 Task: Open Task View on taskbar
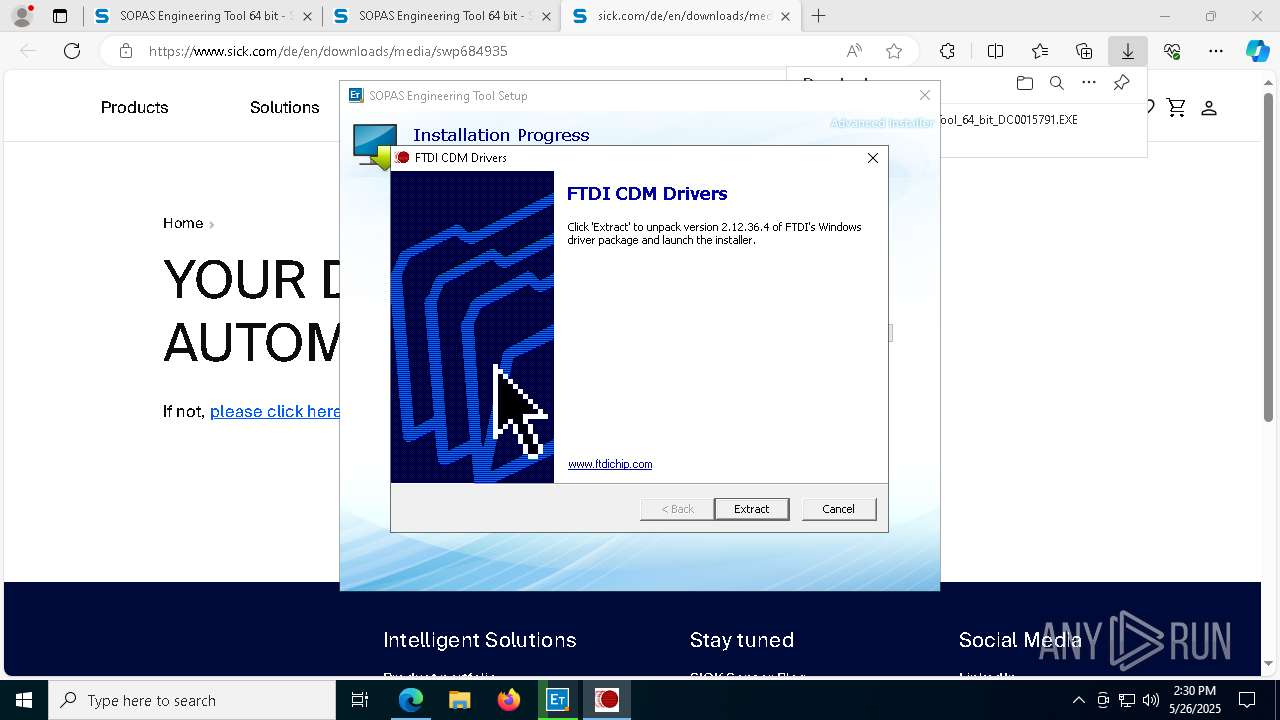click(360, 700)
